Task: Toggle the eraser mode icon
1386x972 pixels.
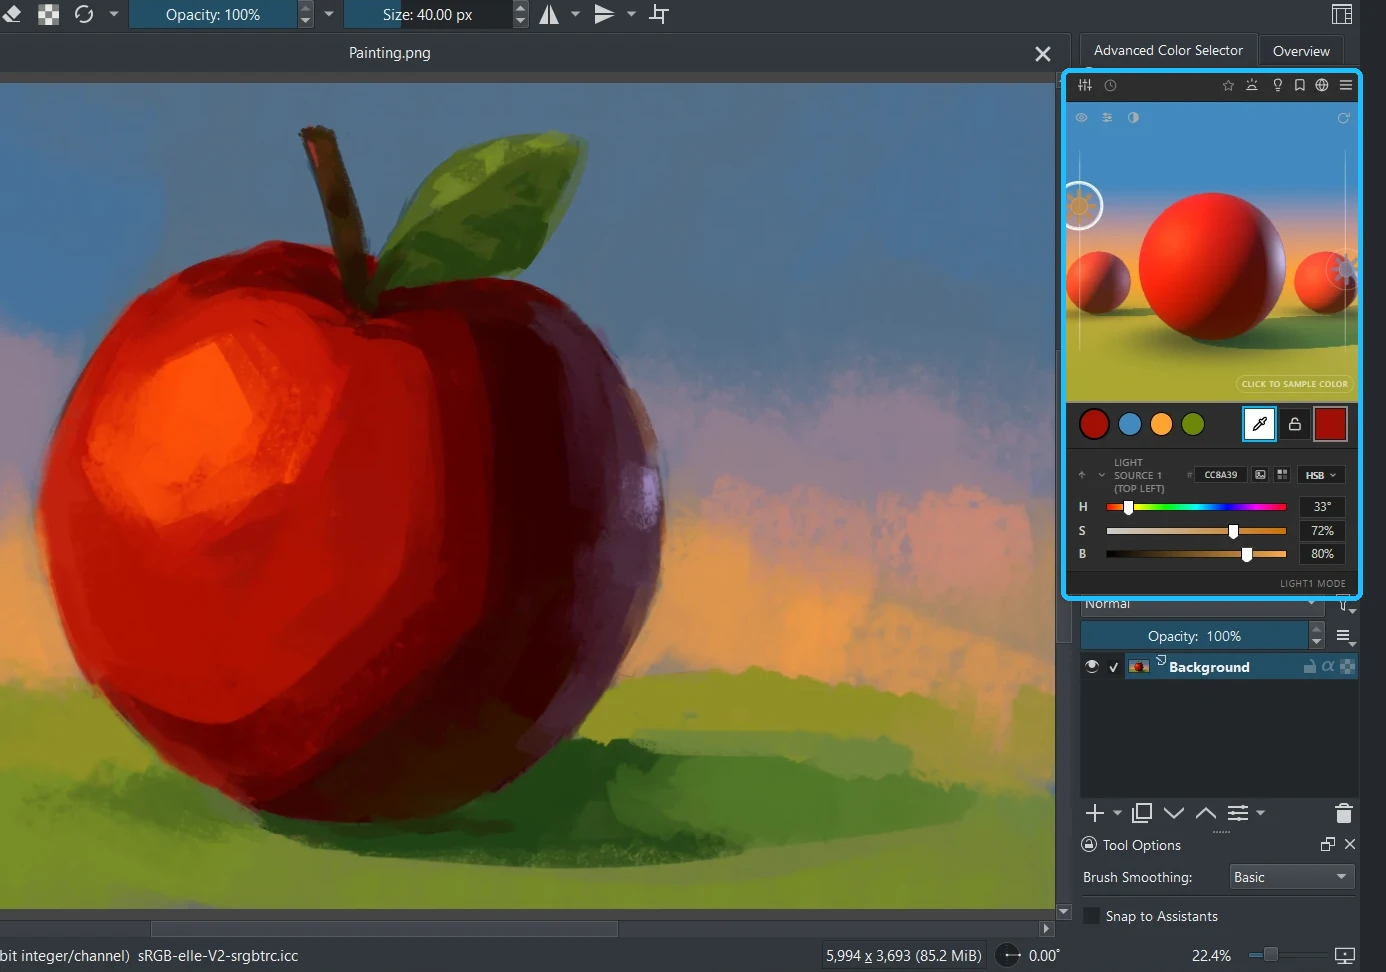Action: 12,14
